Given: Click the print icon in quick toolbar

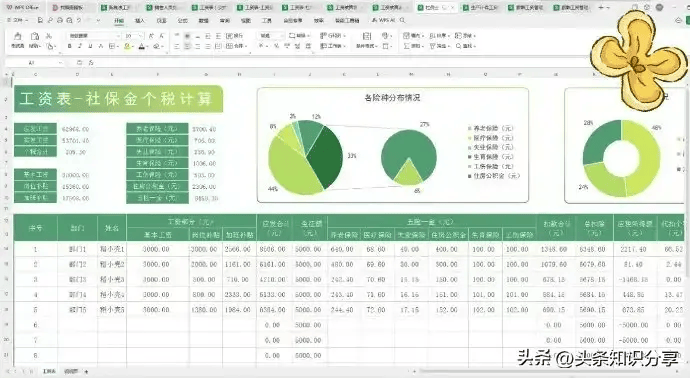Looking at the screenshot, I should (59, 20).
